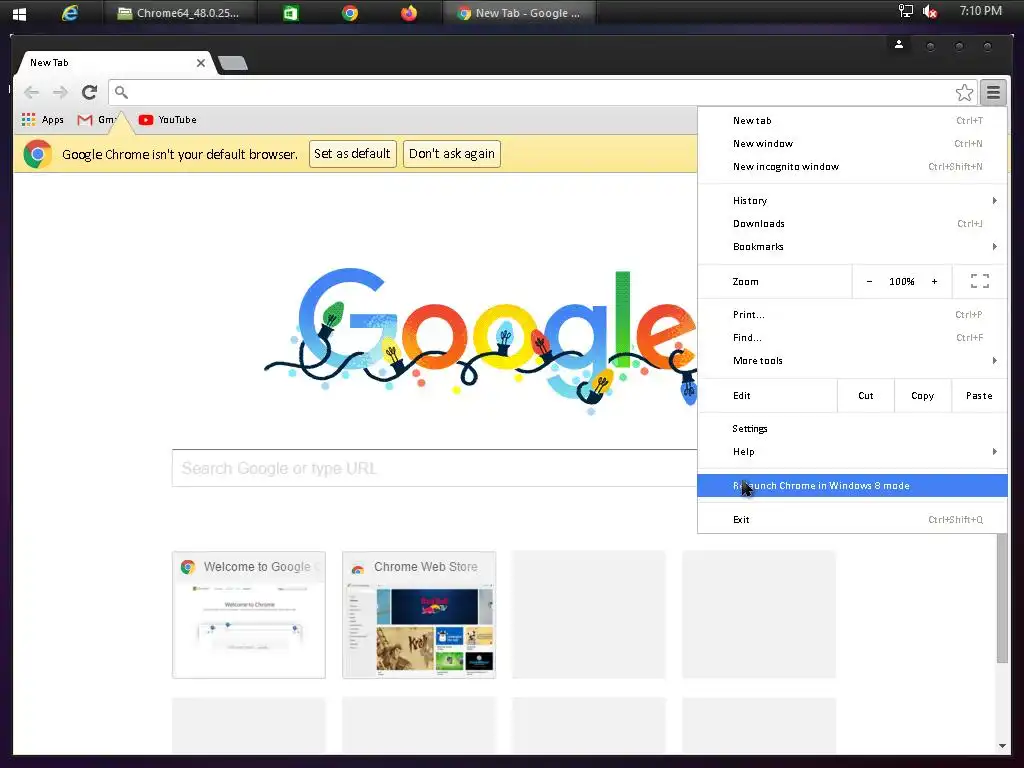Open Downloads from the menu

[x=852, y=223]
